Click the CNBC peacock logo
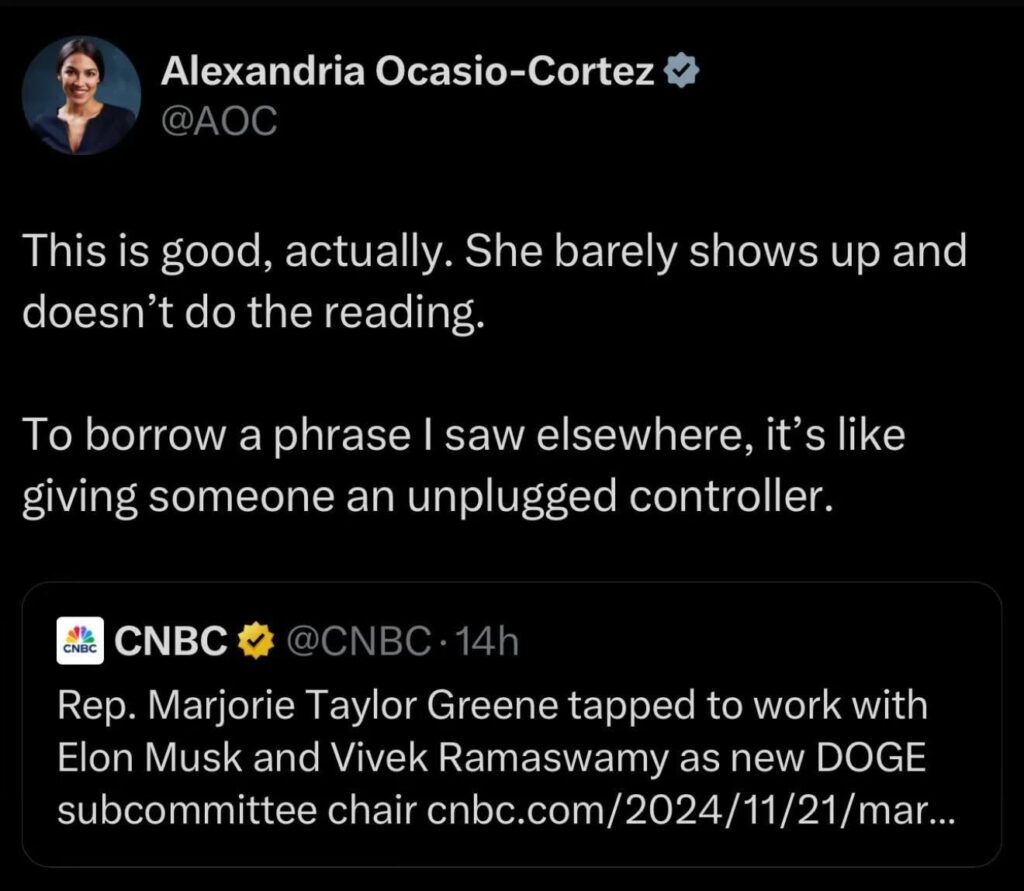 [82, 641]
